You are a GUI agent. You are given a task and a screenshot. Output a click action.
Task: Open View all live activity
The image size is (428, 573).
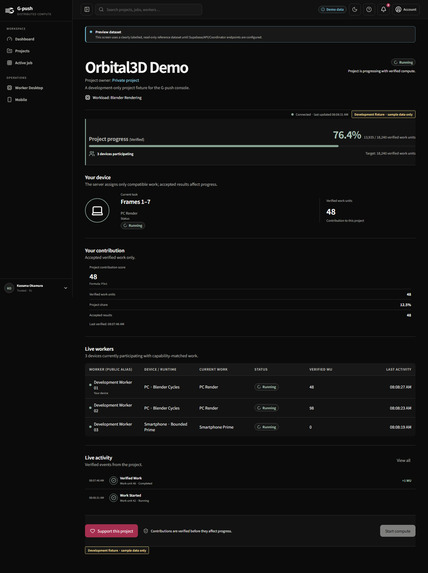(x=404, y=460)
